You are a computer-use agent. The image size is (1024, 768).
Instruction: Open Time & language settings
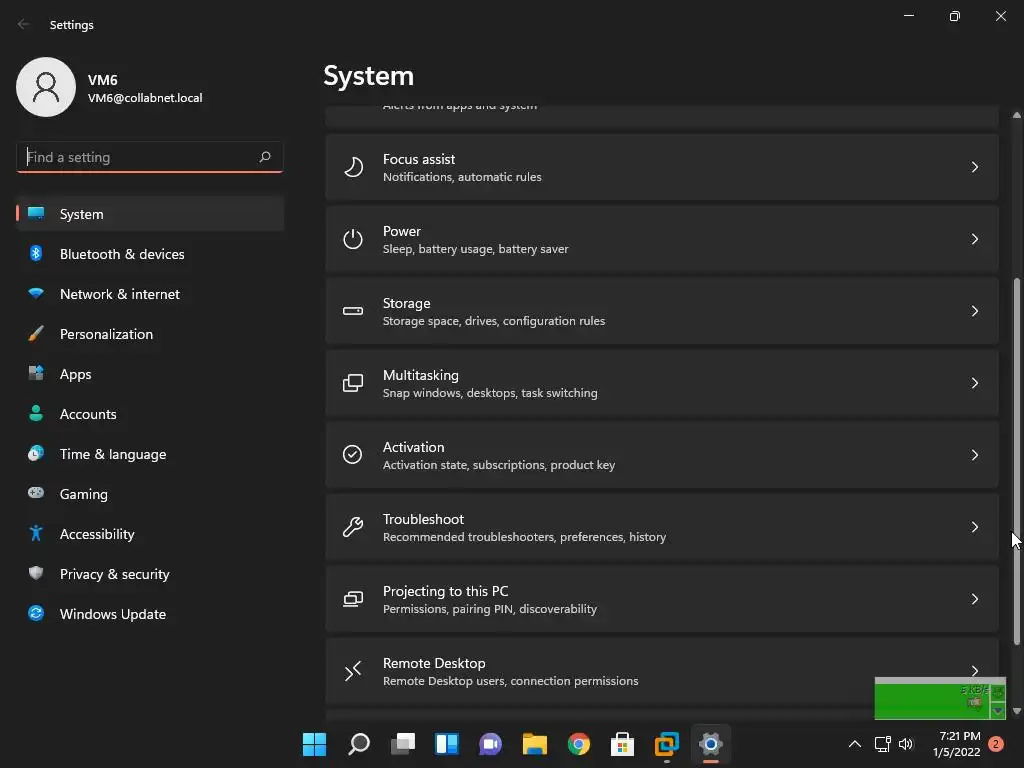coord(150,453)
